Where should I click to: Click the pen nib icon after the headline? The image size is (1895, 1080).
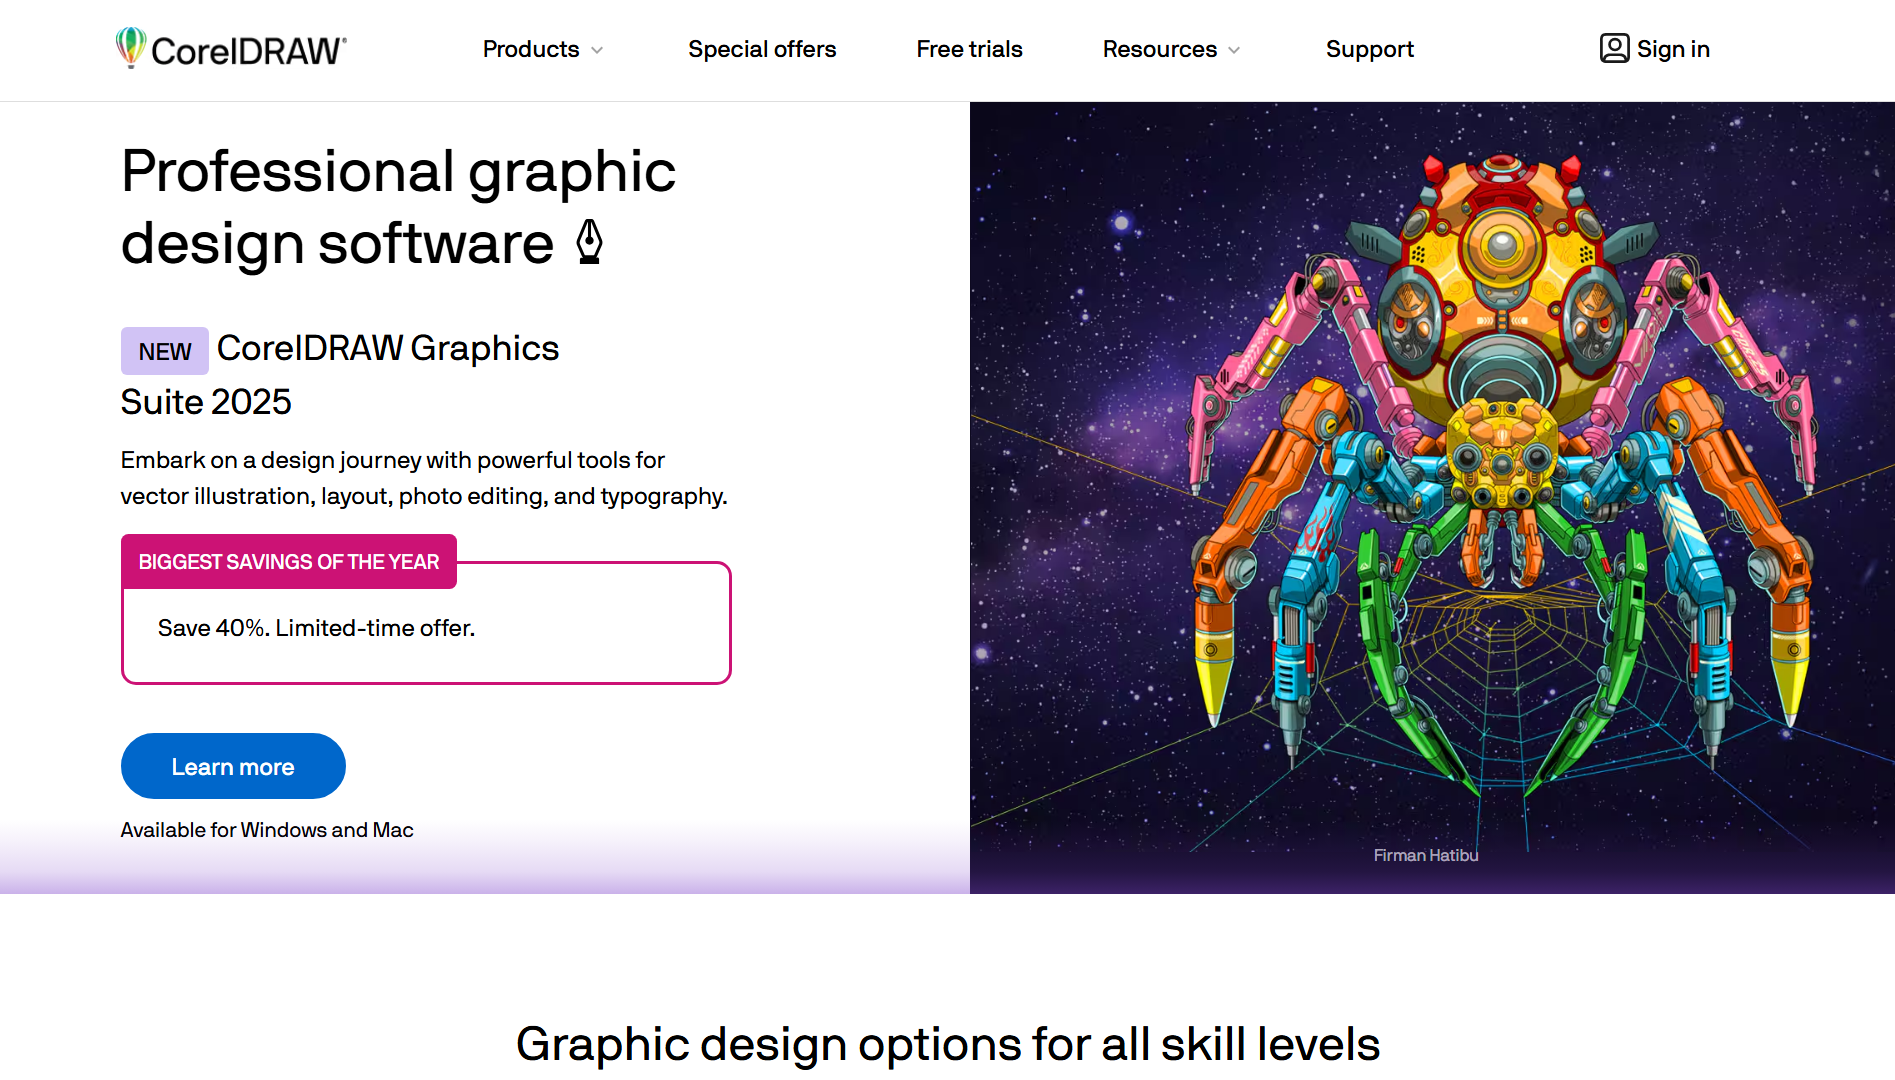[590, 243]
